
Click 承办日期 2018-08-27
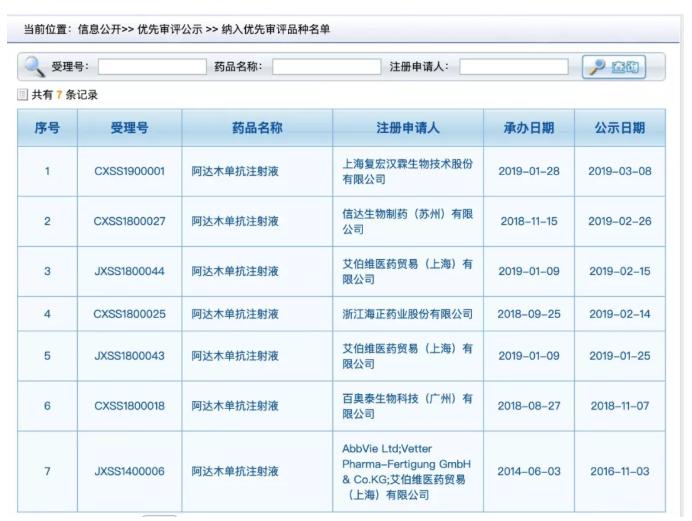click(529, 405)
